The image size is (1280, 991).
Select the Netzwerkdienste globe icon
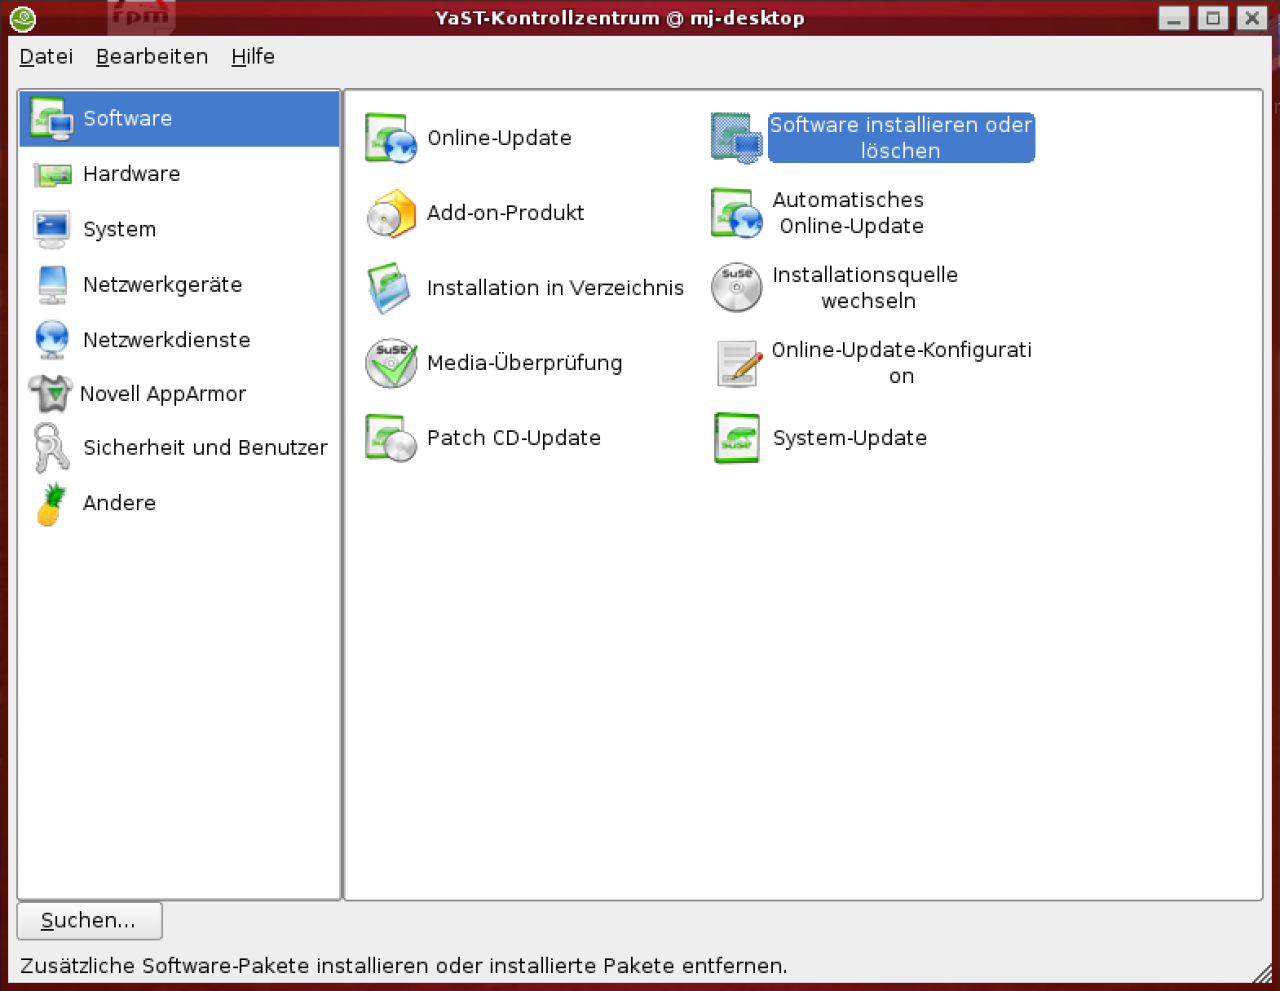pos(52,340)
